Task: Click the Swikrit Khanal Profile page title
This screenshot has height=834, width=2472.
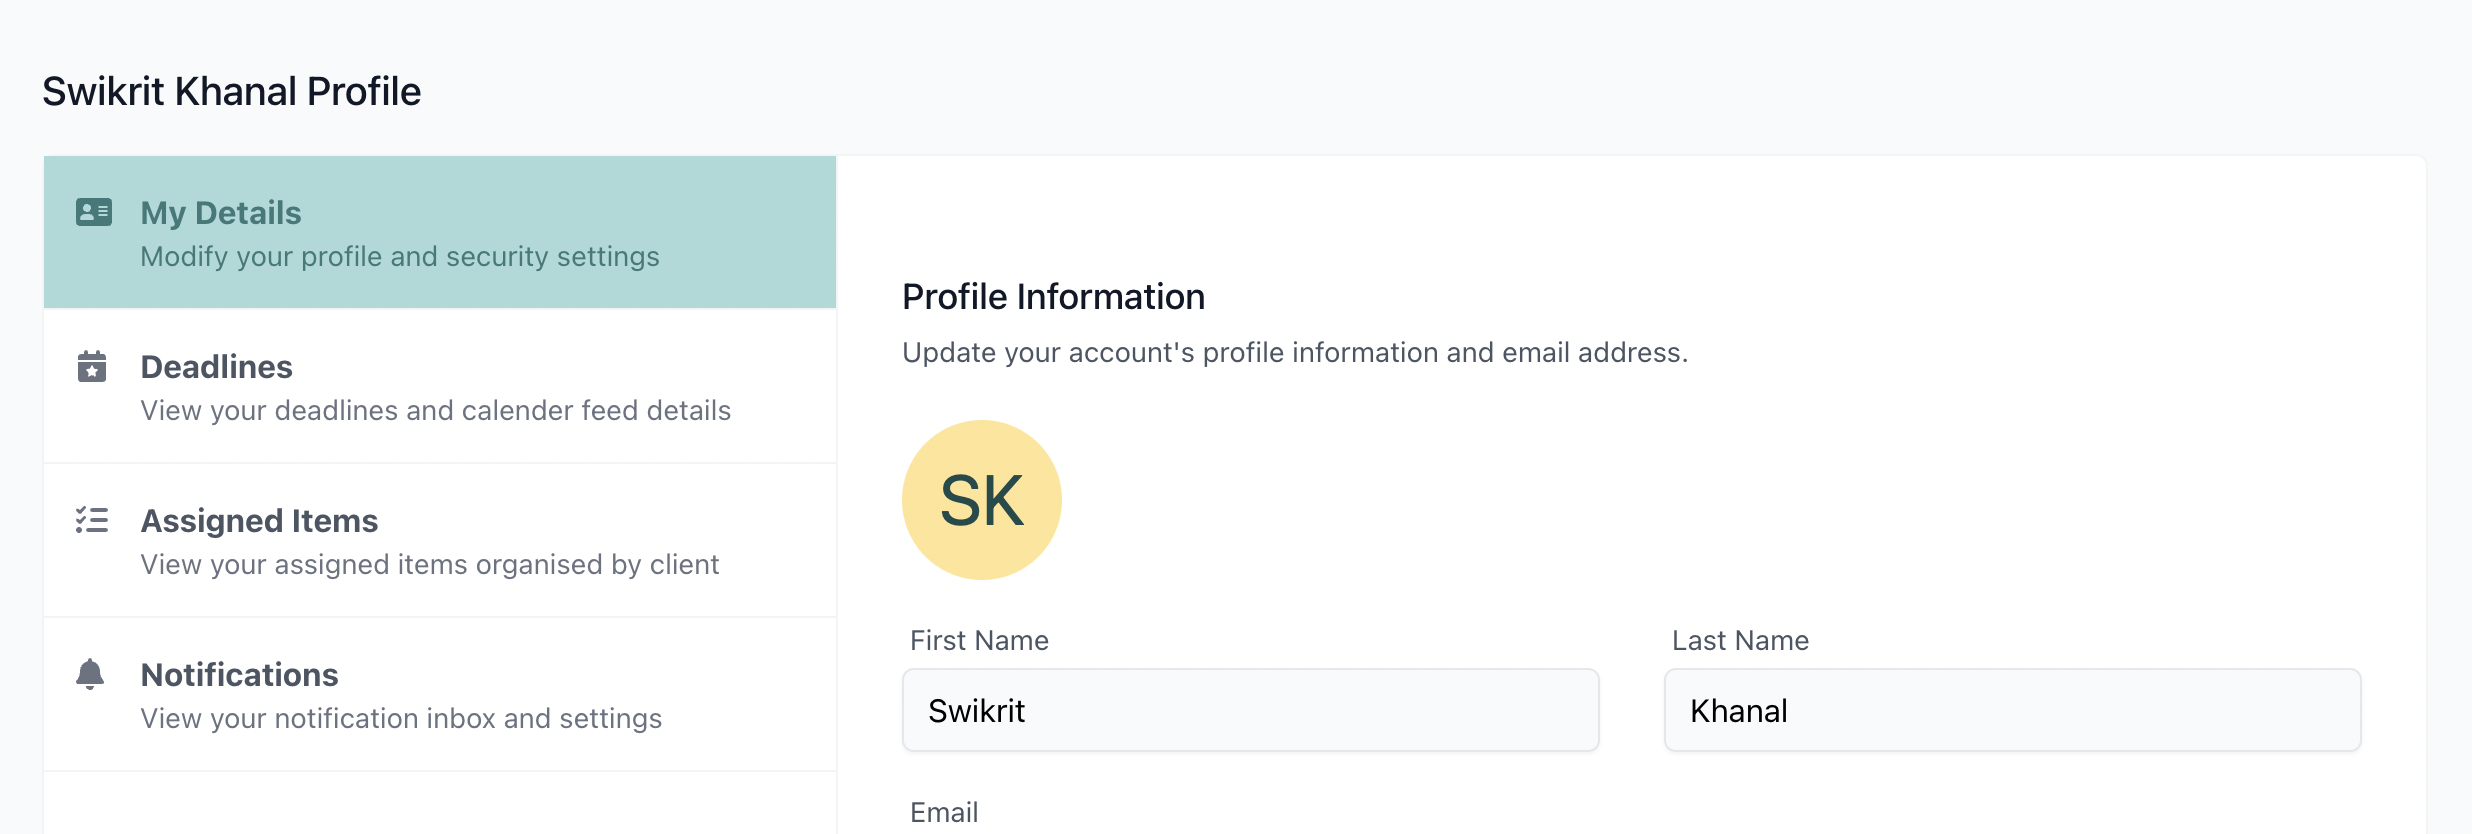Action: pyautogui.click(x=232, y=91)
